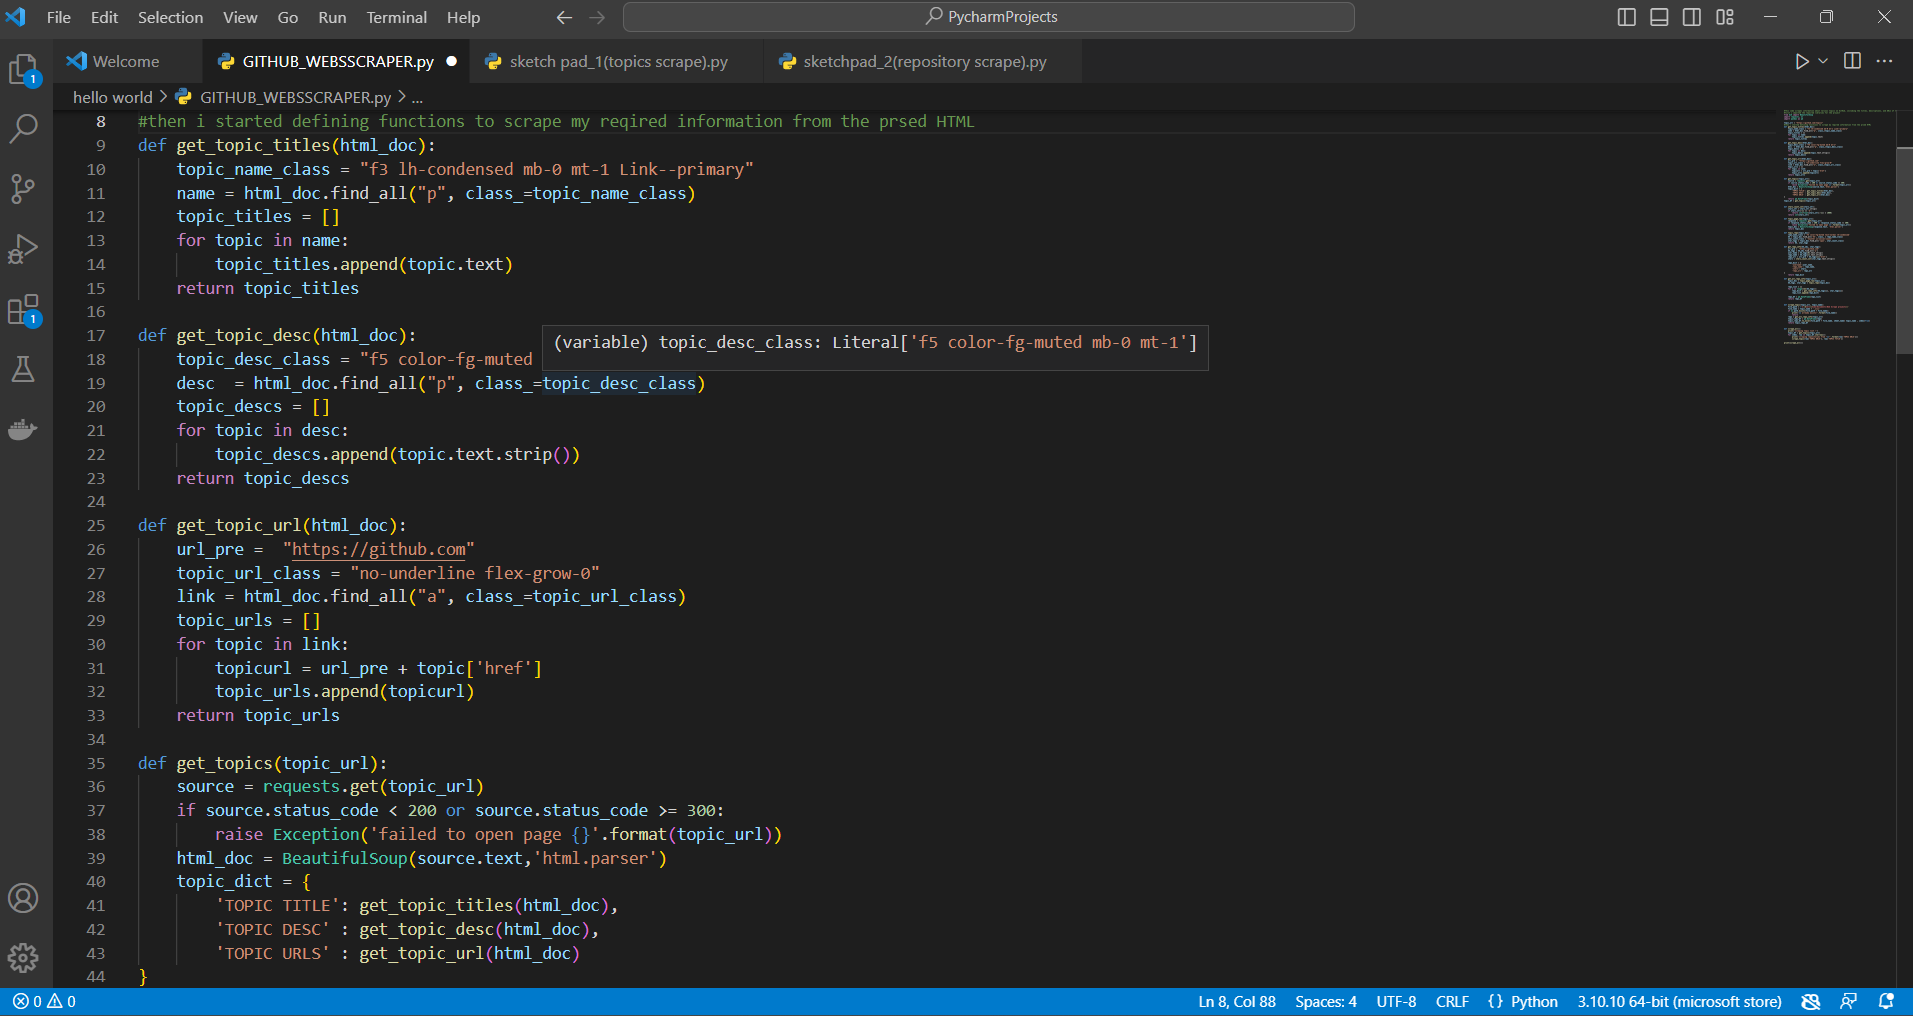Open the Explorer view in activity bar
The height and width of the screenshot is (1016, 1913).
coord(23,69)
